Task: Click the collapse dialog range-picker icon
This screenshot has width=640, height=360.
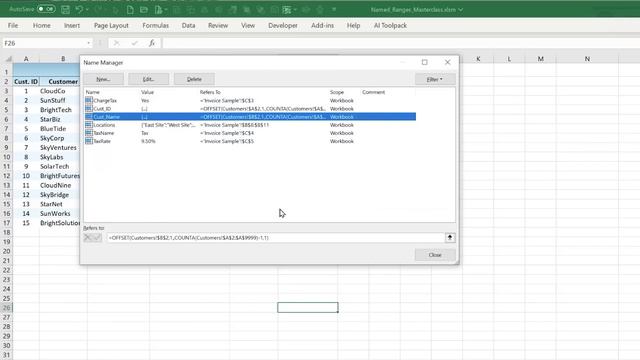Action: [x=450, y=238]
